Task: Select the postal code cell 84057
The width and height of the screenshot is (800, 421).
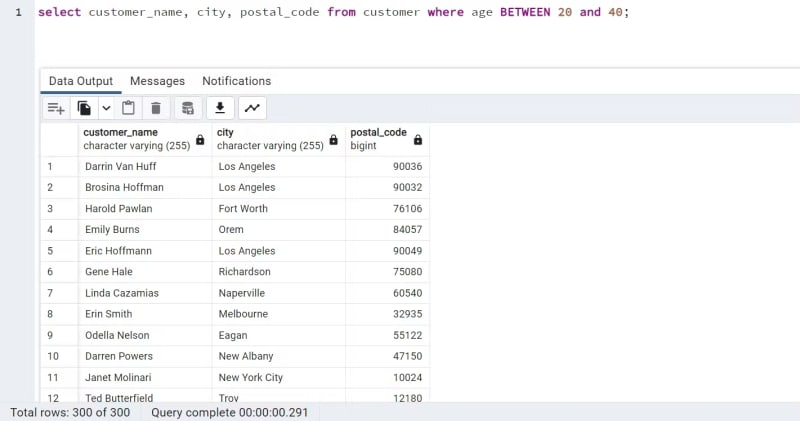Action: point(387,230)
